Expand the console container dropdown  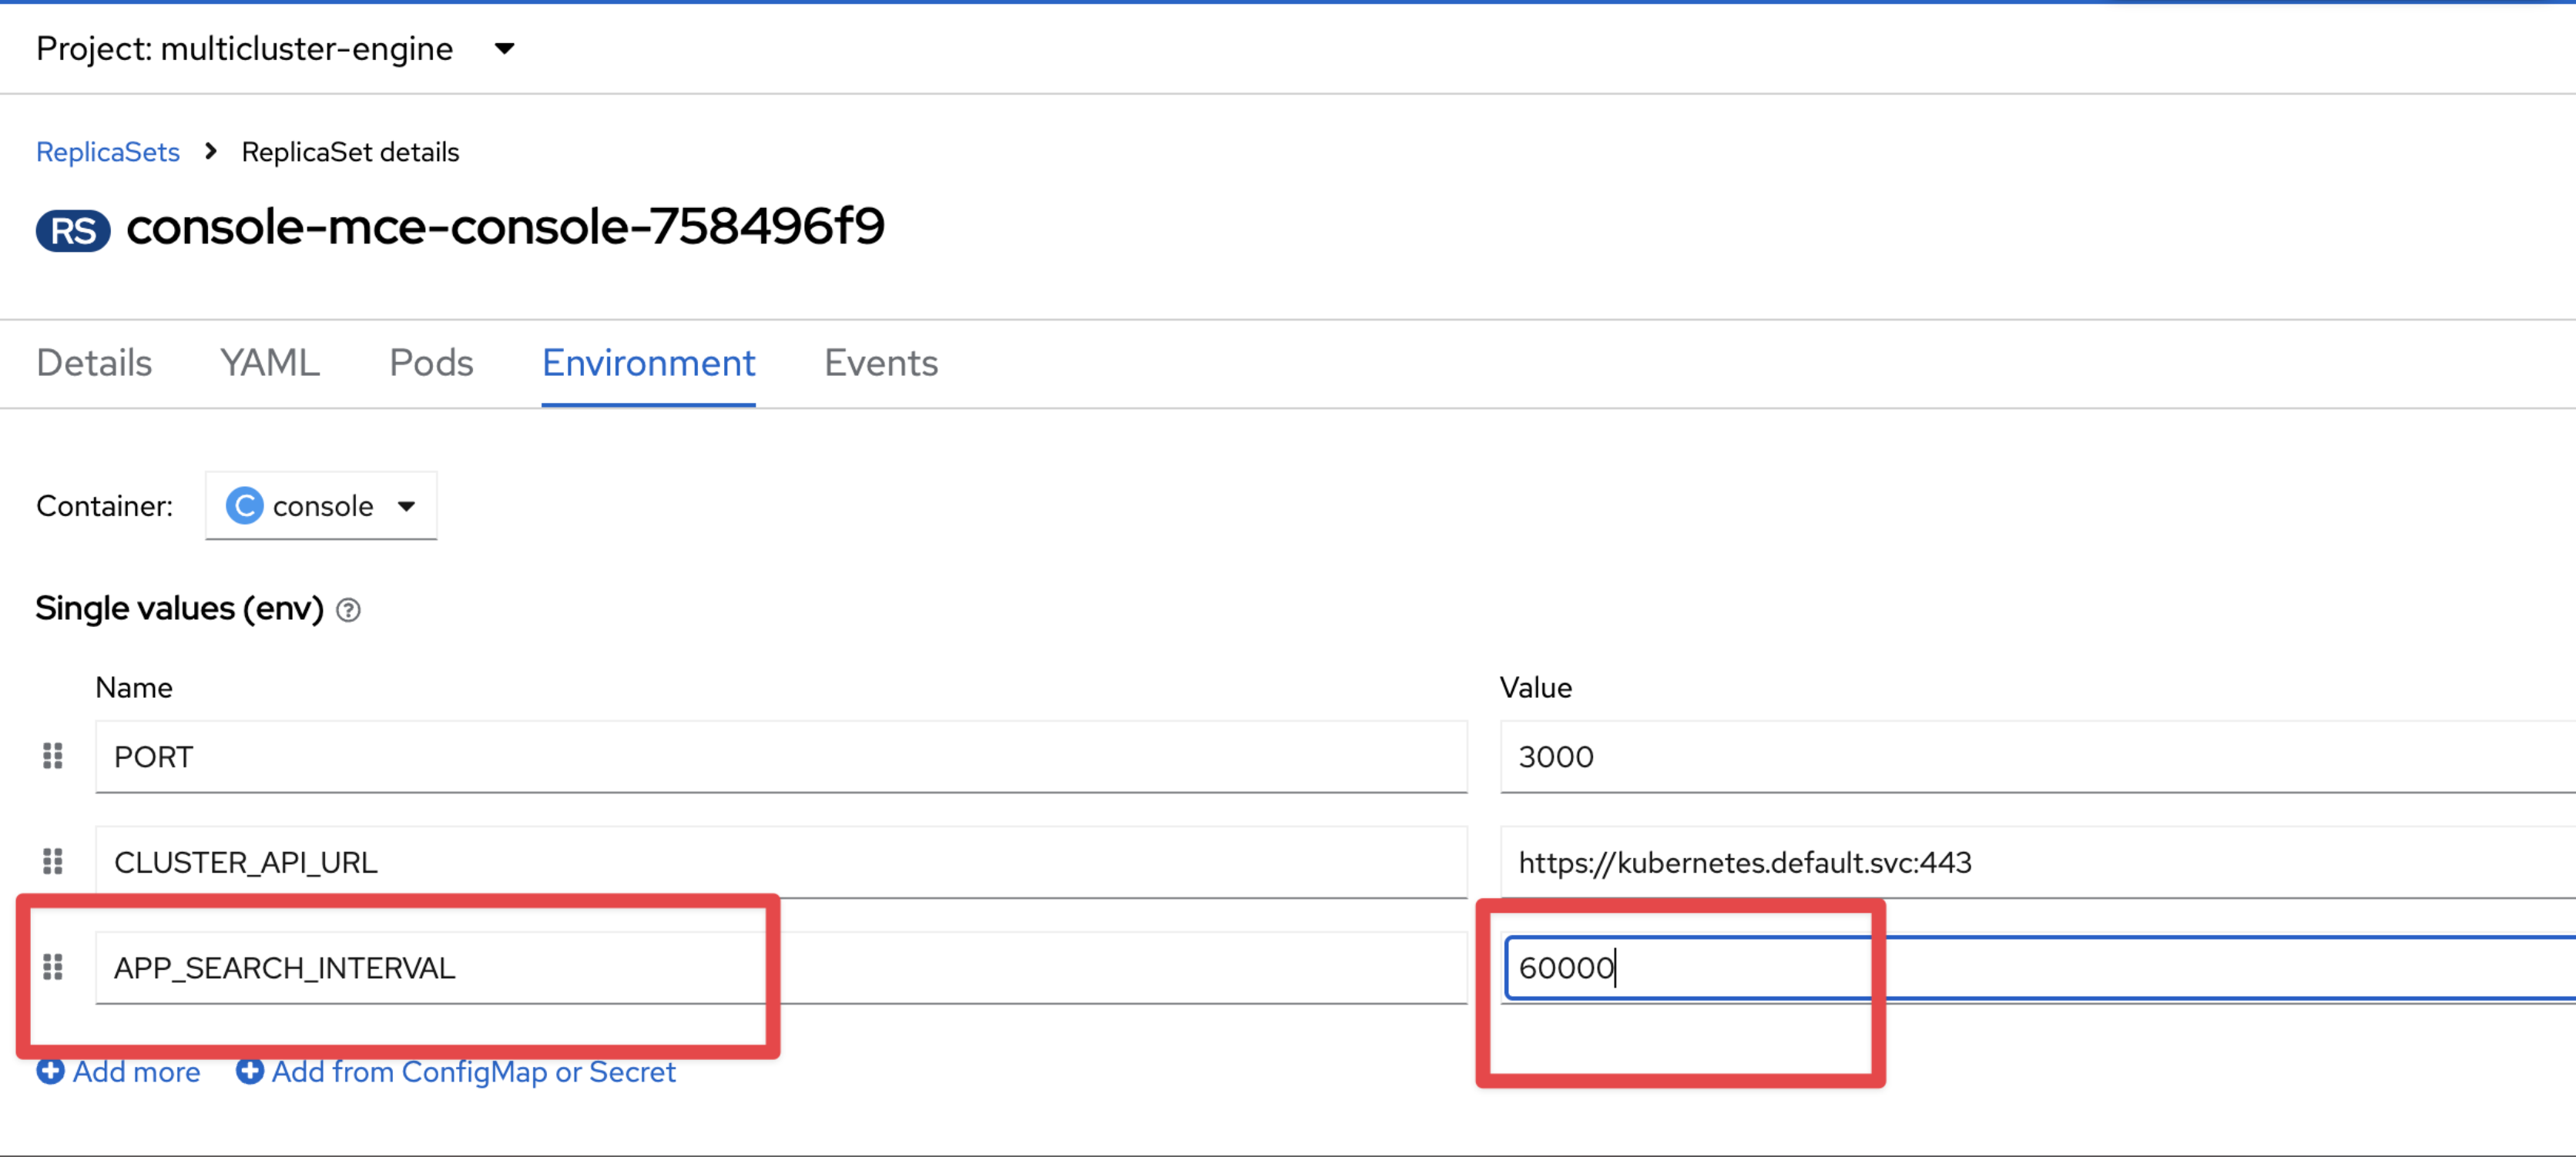coord(321,505)
